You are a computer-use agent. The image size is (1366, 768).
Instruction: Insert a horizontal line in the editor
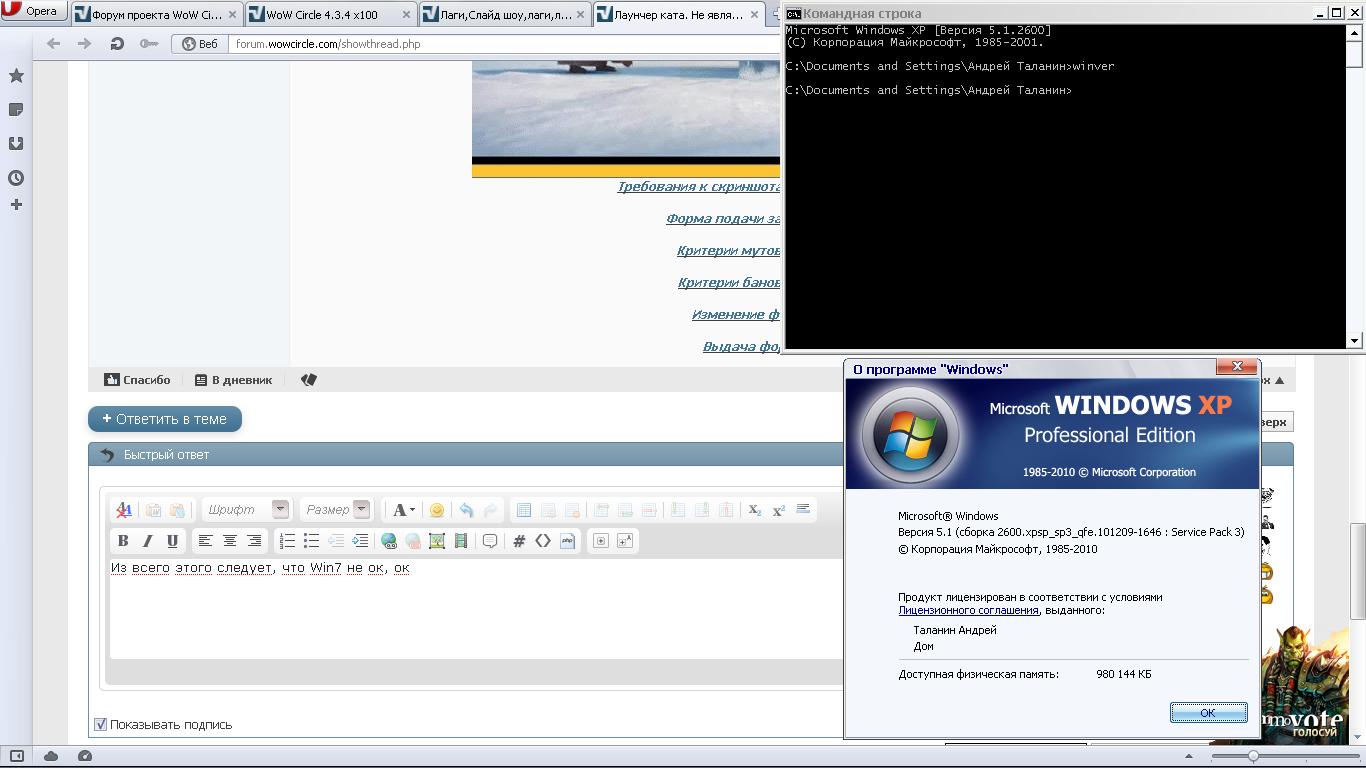pos(803,510)
